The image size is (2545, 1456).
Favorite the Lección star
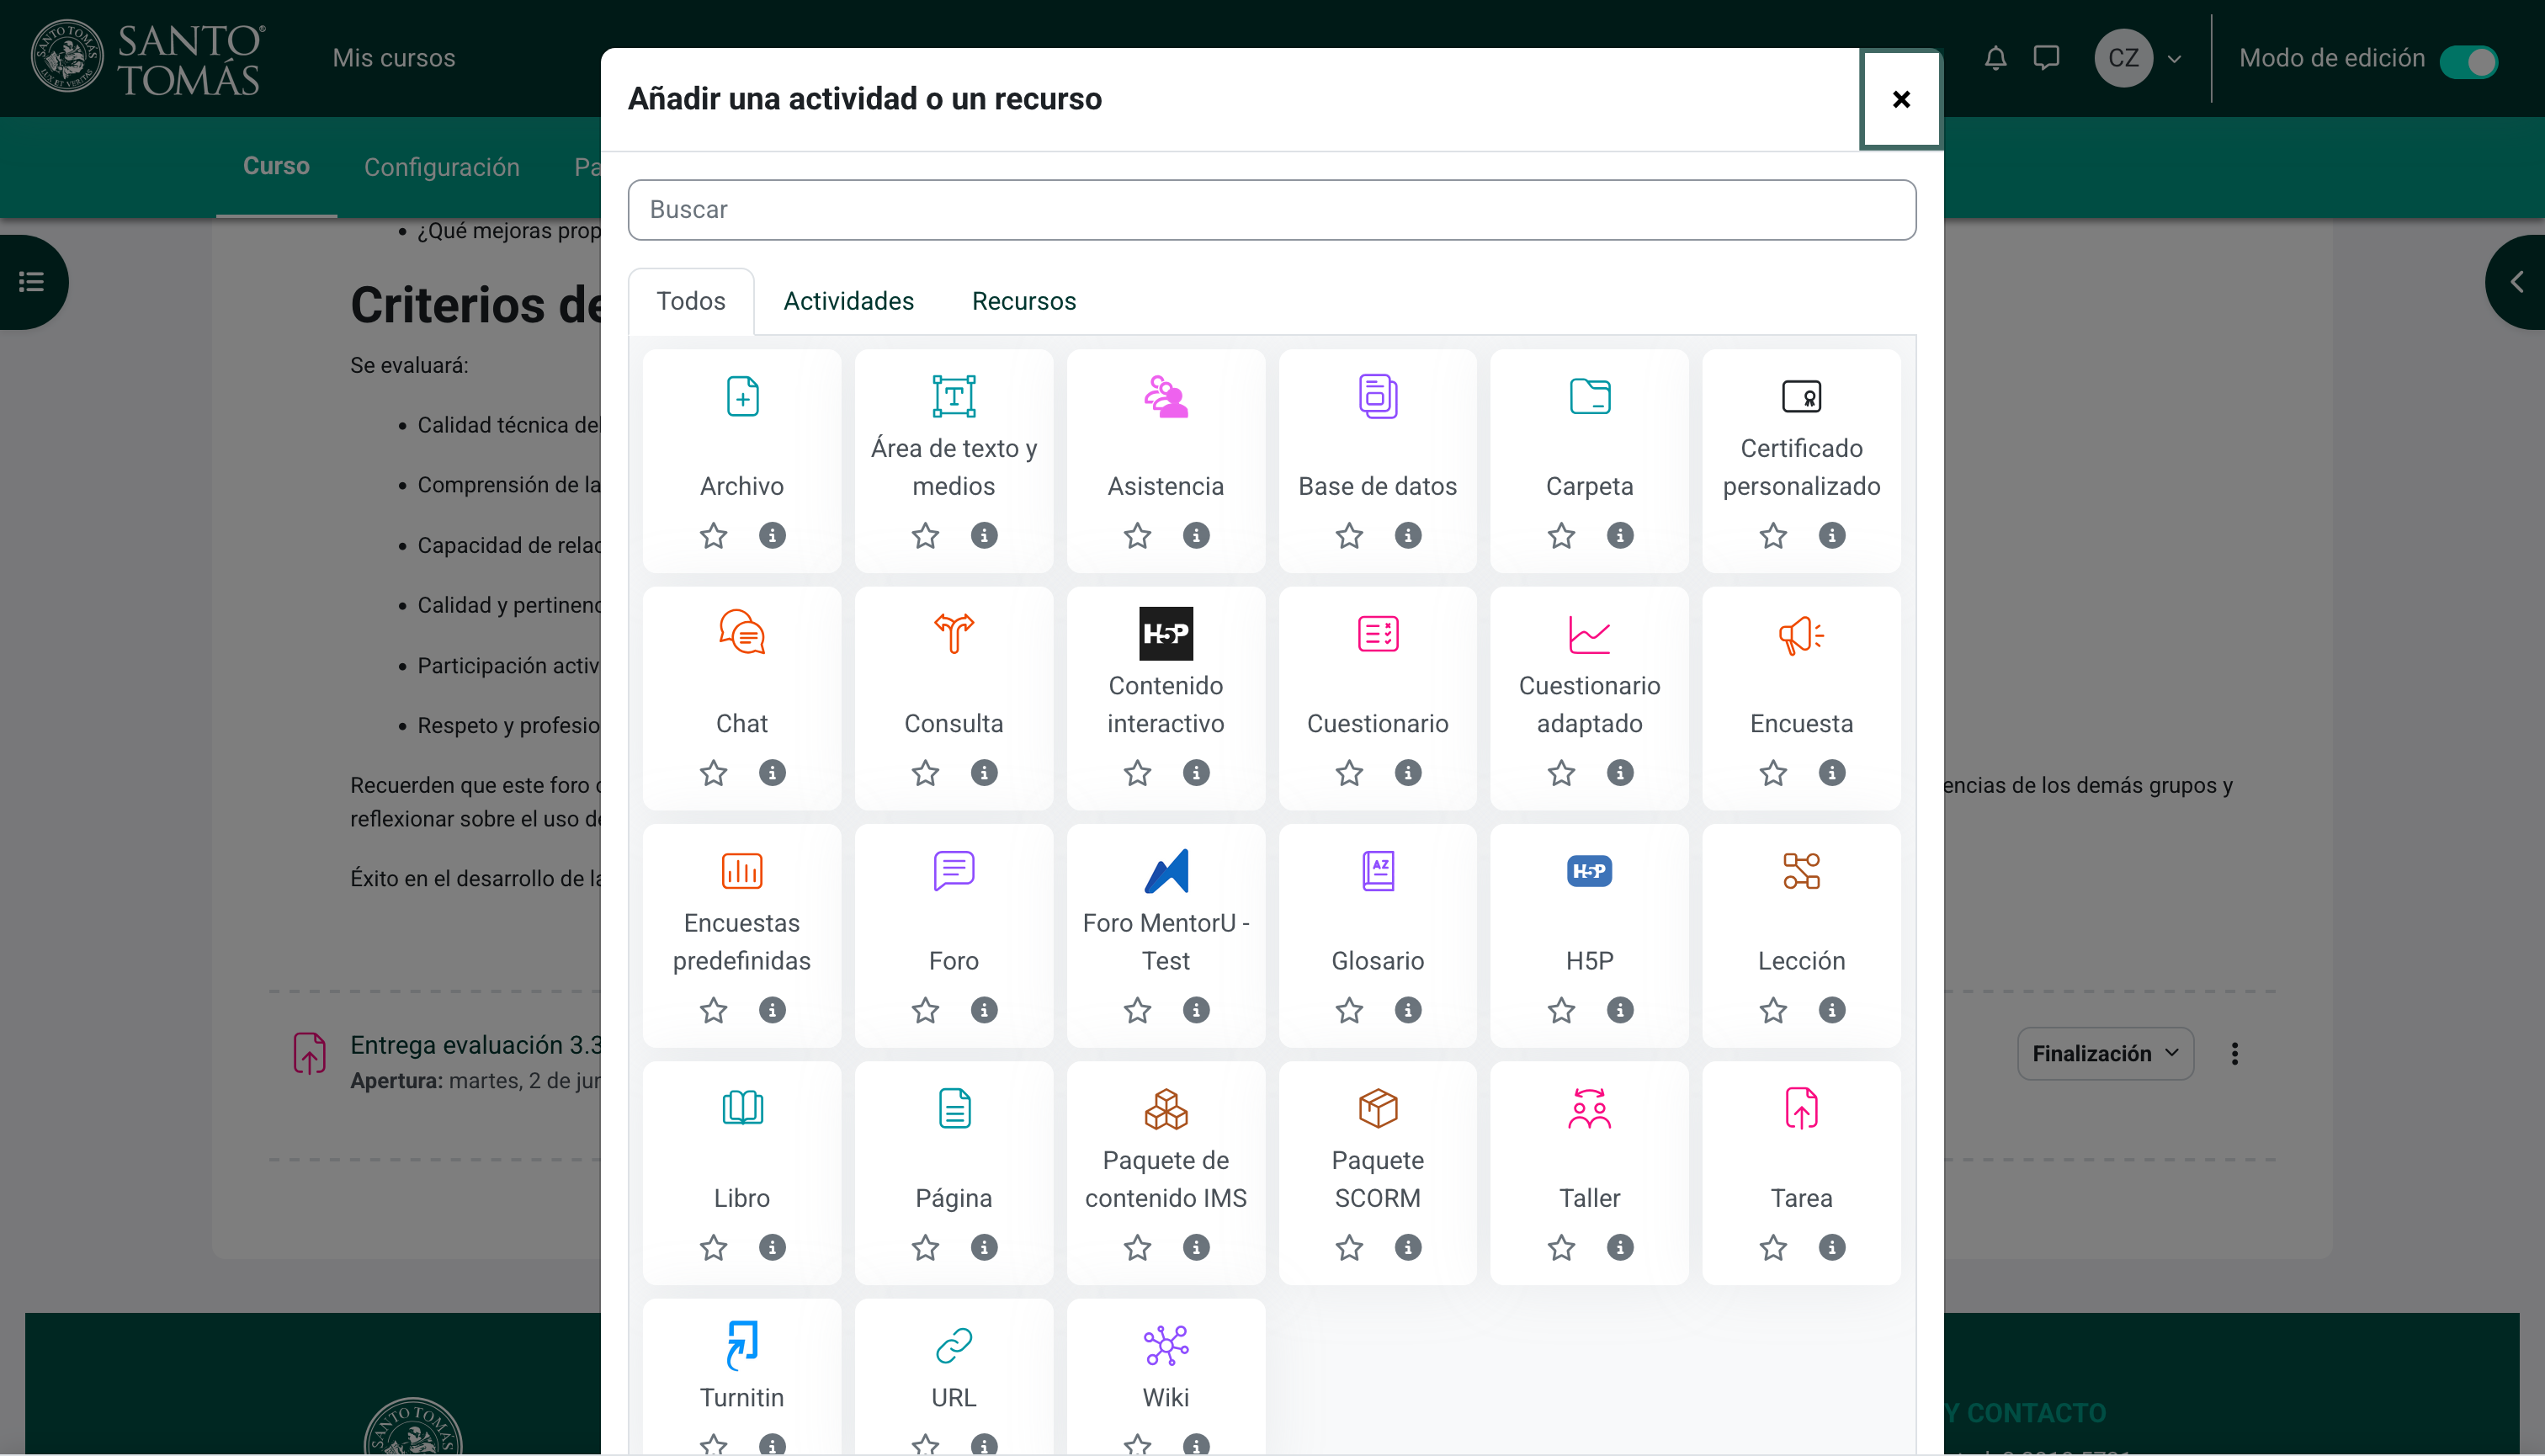(x=1773, y=1009)
